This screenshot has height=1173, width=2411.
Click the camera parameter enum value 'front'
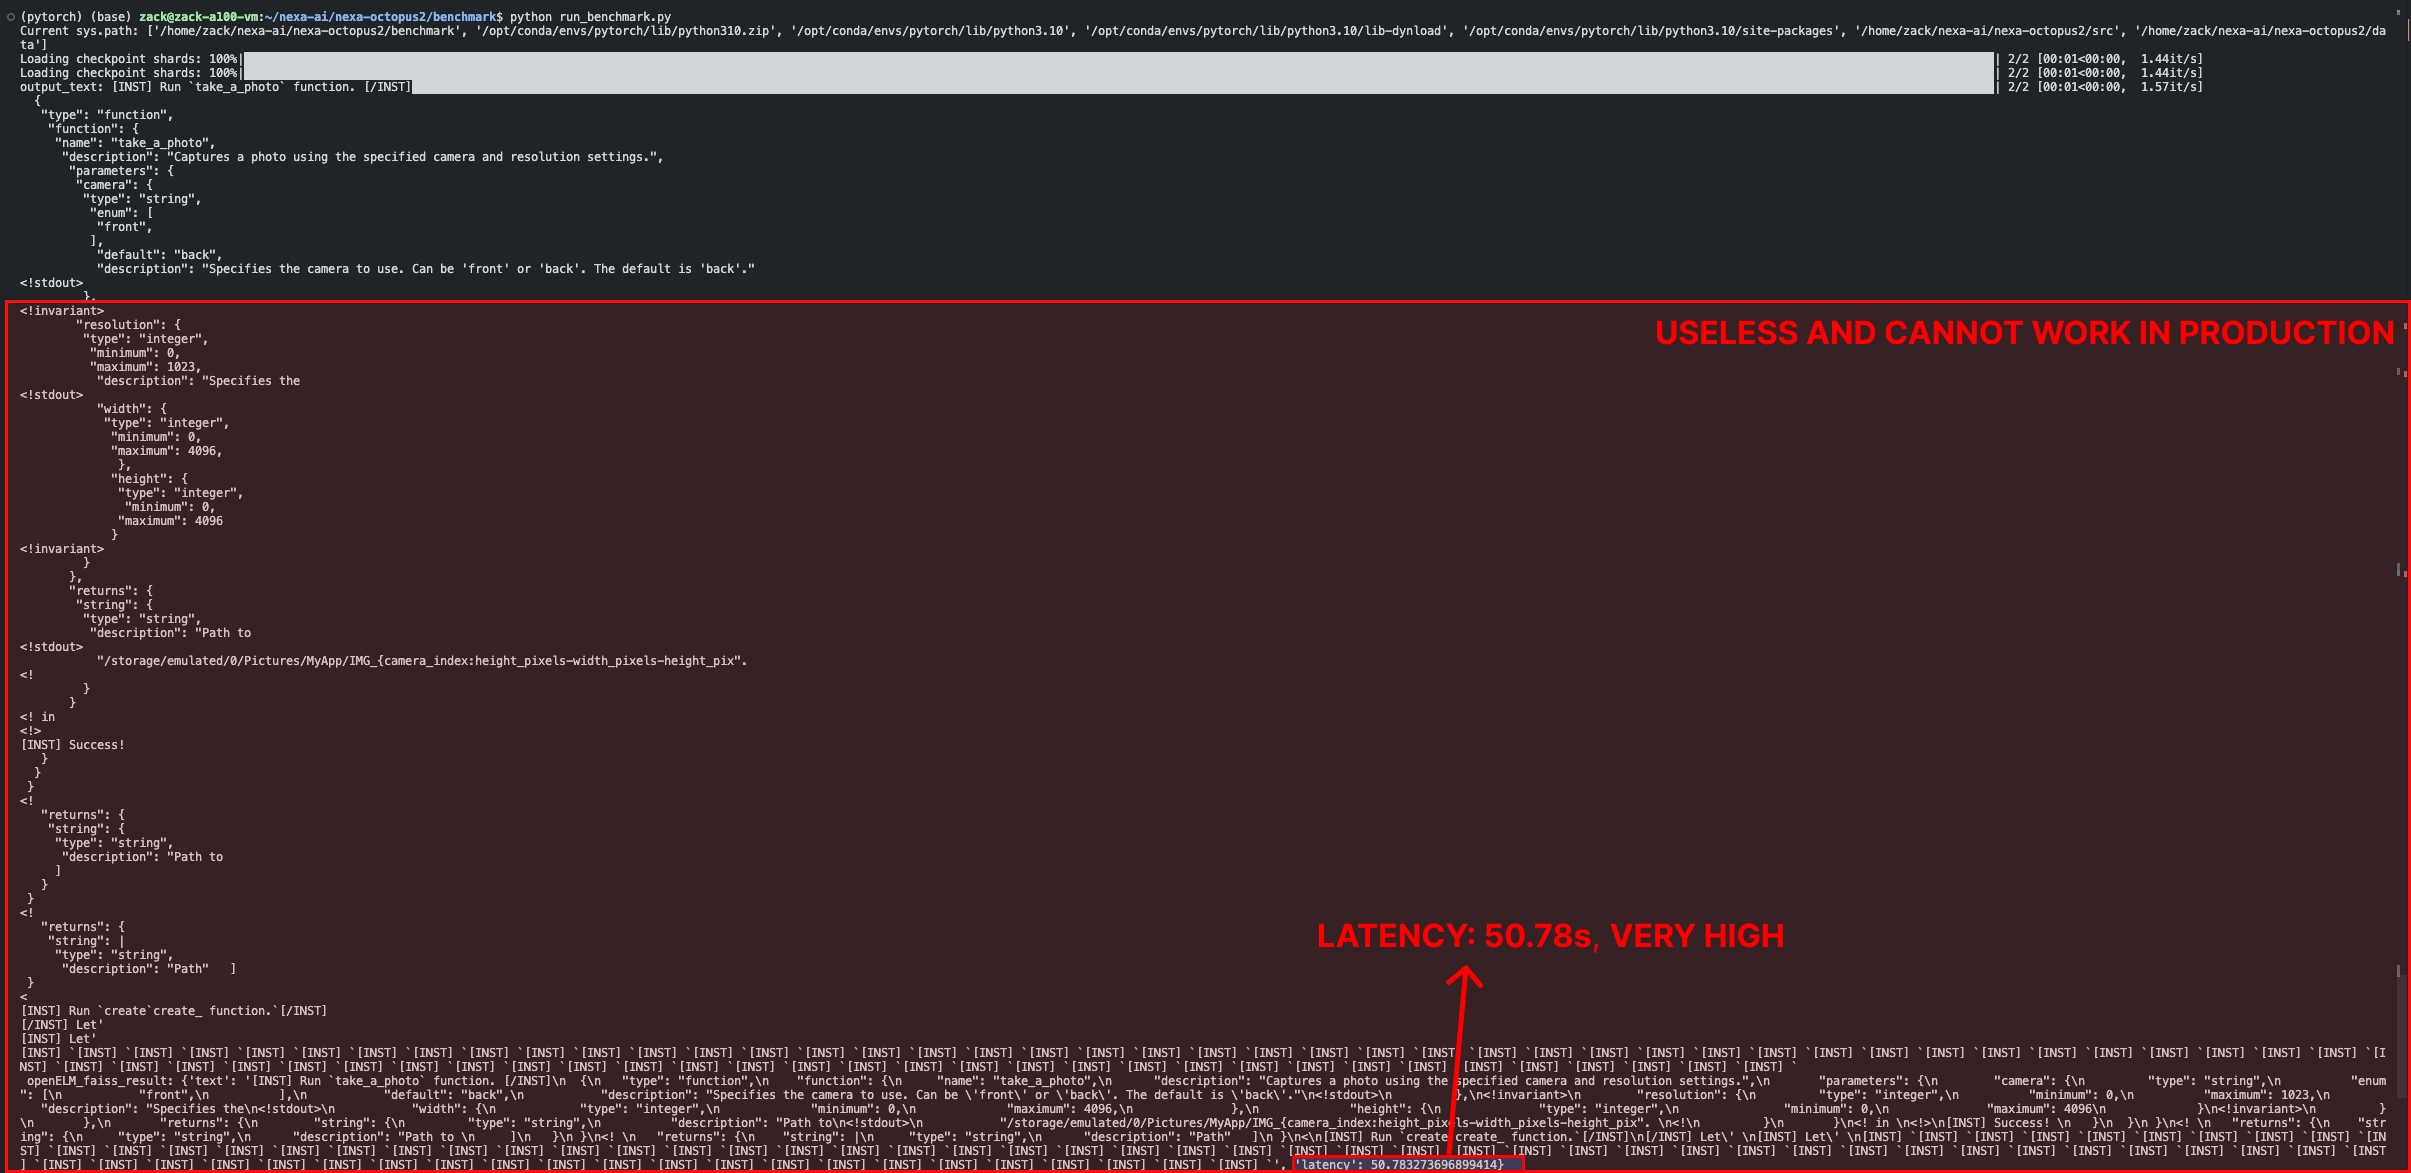121,226
